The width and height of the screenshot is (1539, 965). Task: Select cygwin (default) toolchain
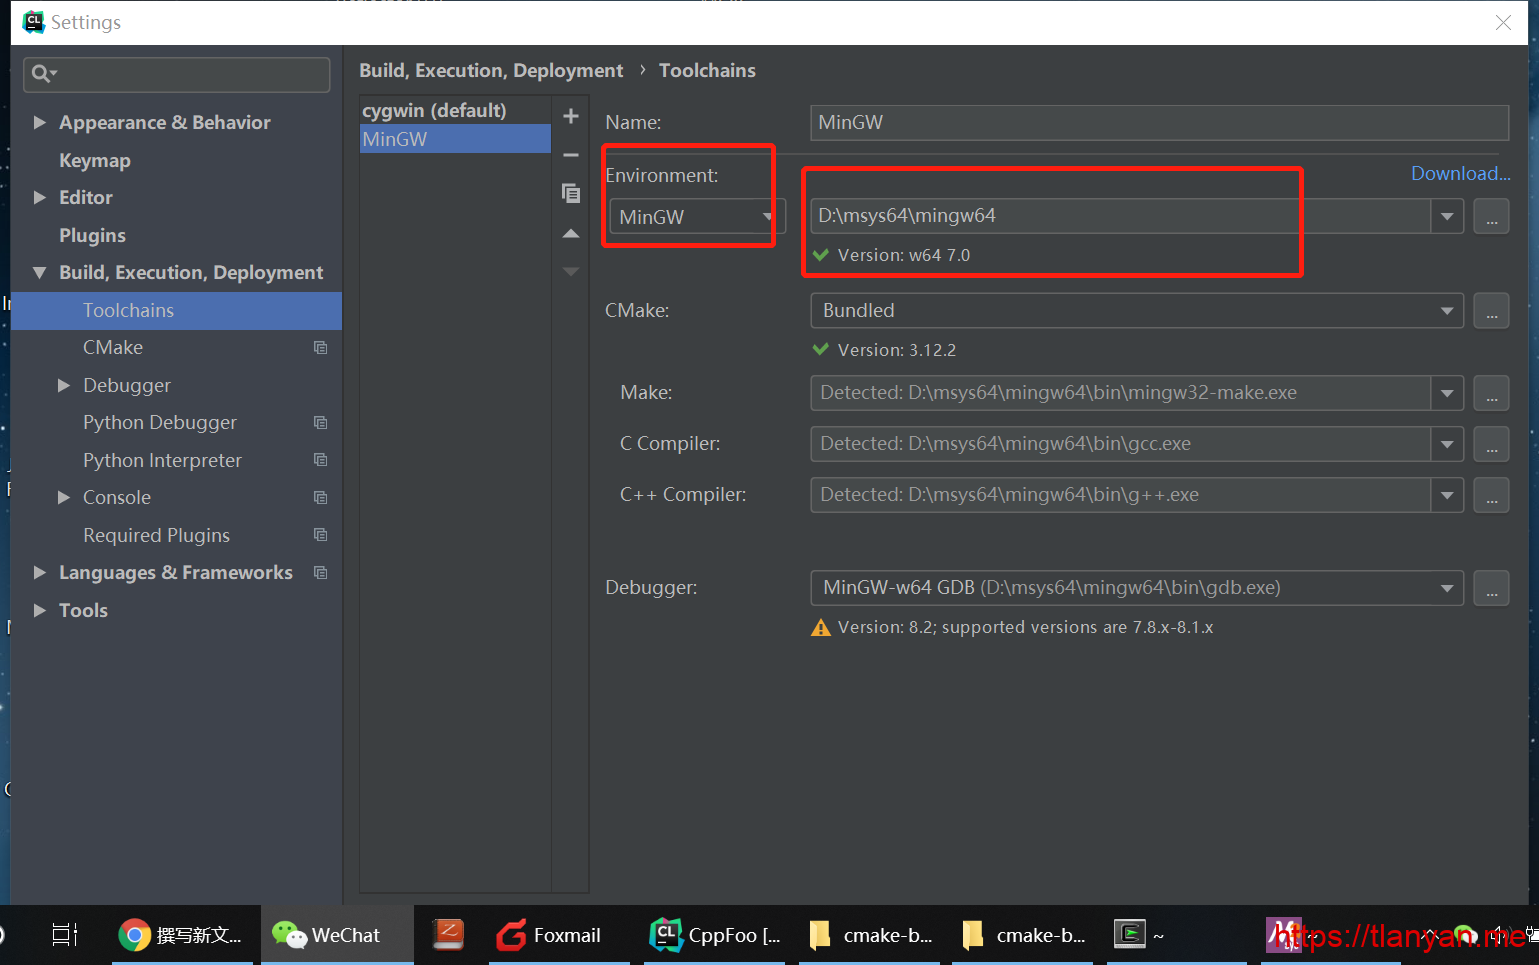(x=434, y=110)
